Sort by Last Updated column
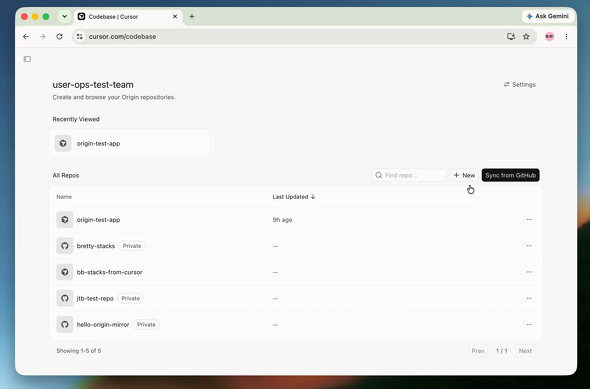 [293, 197]
